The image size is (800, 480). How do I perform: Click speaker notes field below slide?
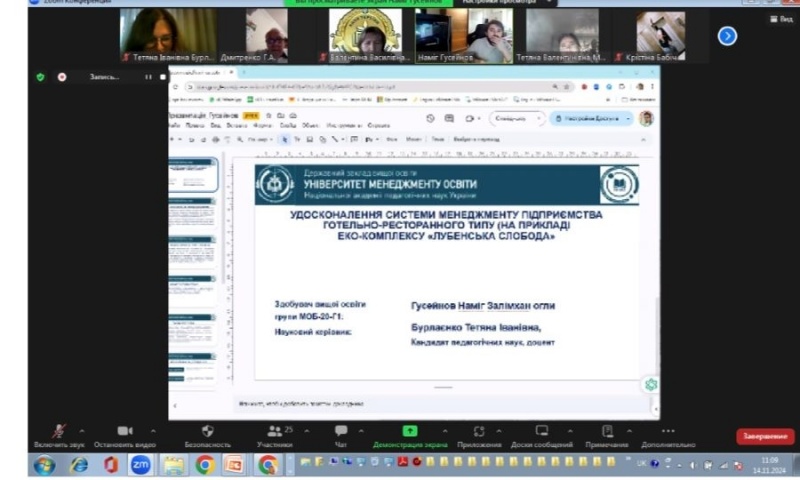coord(441,403)
